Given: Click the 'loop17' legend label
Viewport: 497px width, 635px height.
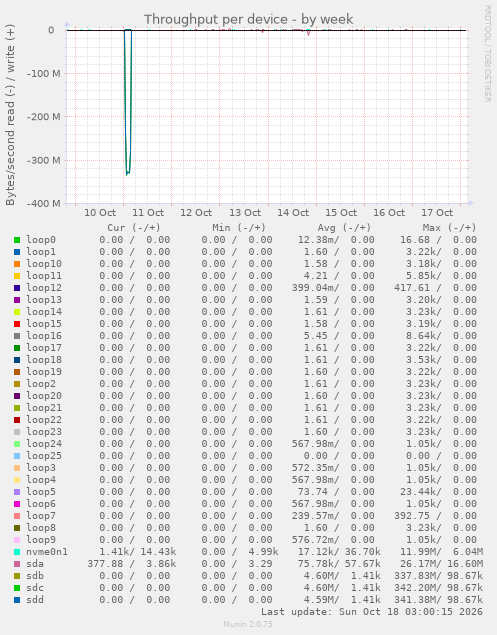Looking at the screenshot, I should [44, 348].
